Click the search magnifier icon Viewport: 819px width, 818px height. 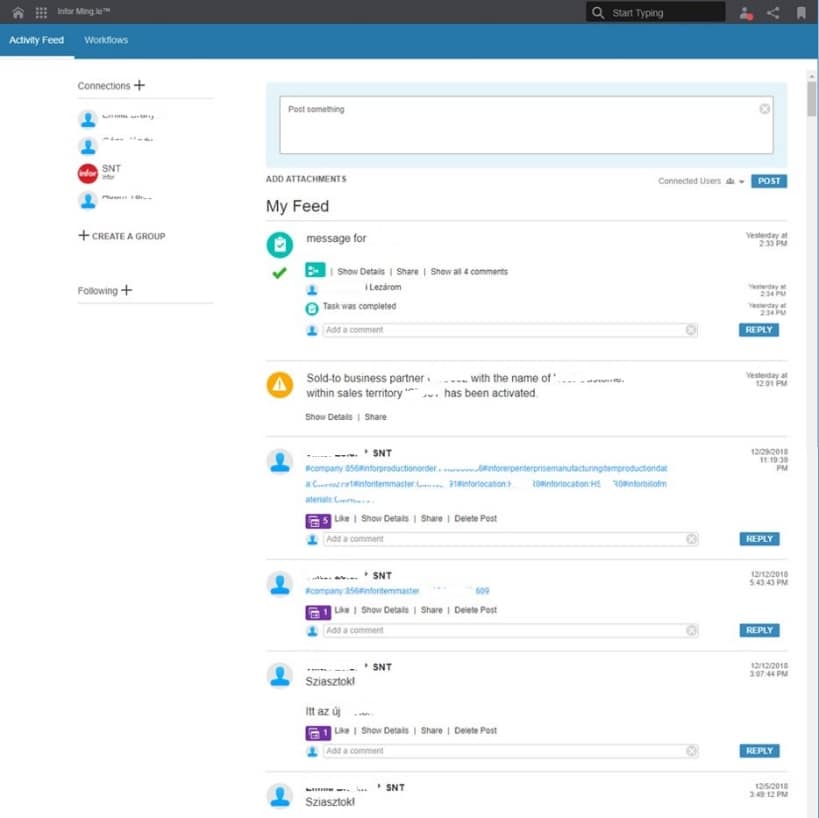pos(599,12)
